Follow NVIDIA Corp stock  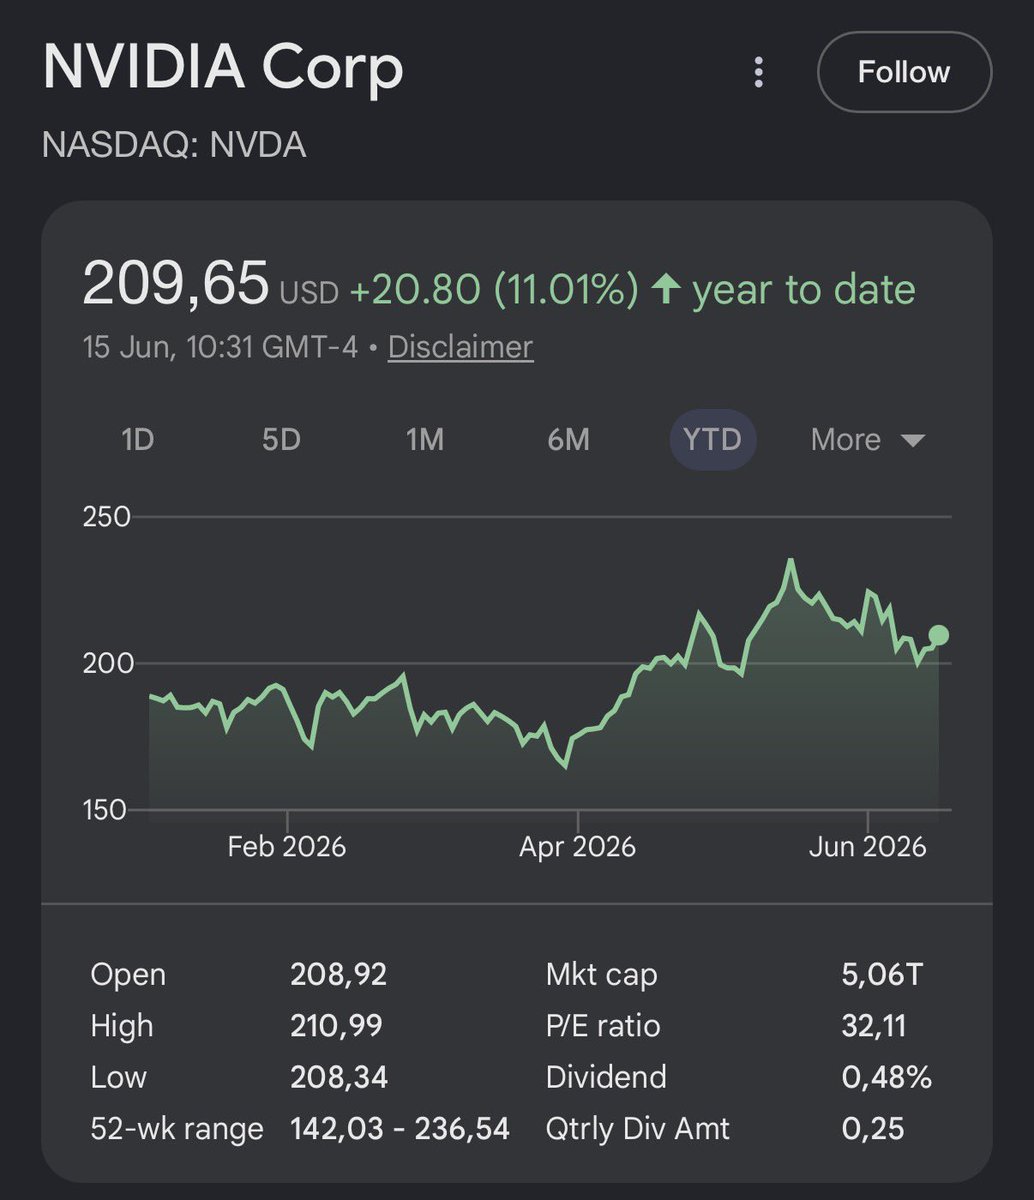pos(904,72)
